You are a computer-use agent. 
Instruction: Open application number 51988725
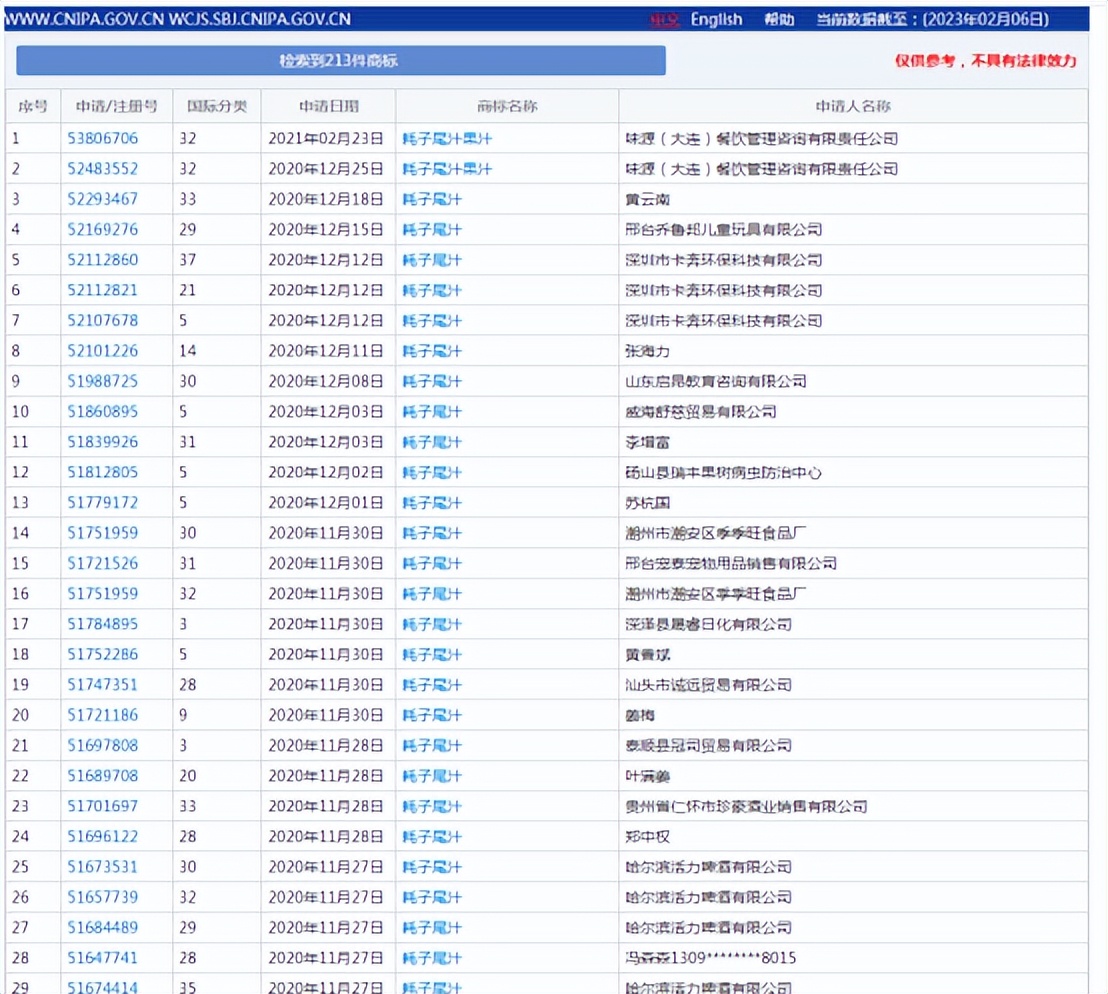(x=103, y=381)
